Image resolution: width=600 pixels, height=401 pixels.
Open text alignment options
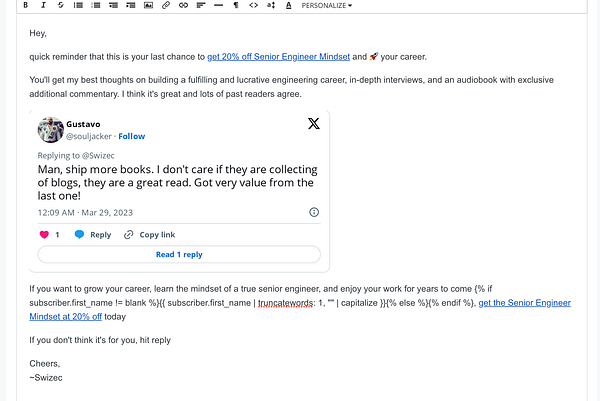click(201, 5)
